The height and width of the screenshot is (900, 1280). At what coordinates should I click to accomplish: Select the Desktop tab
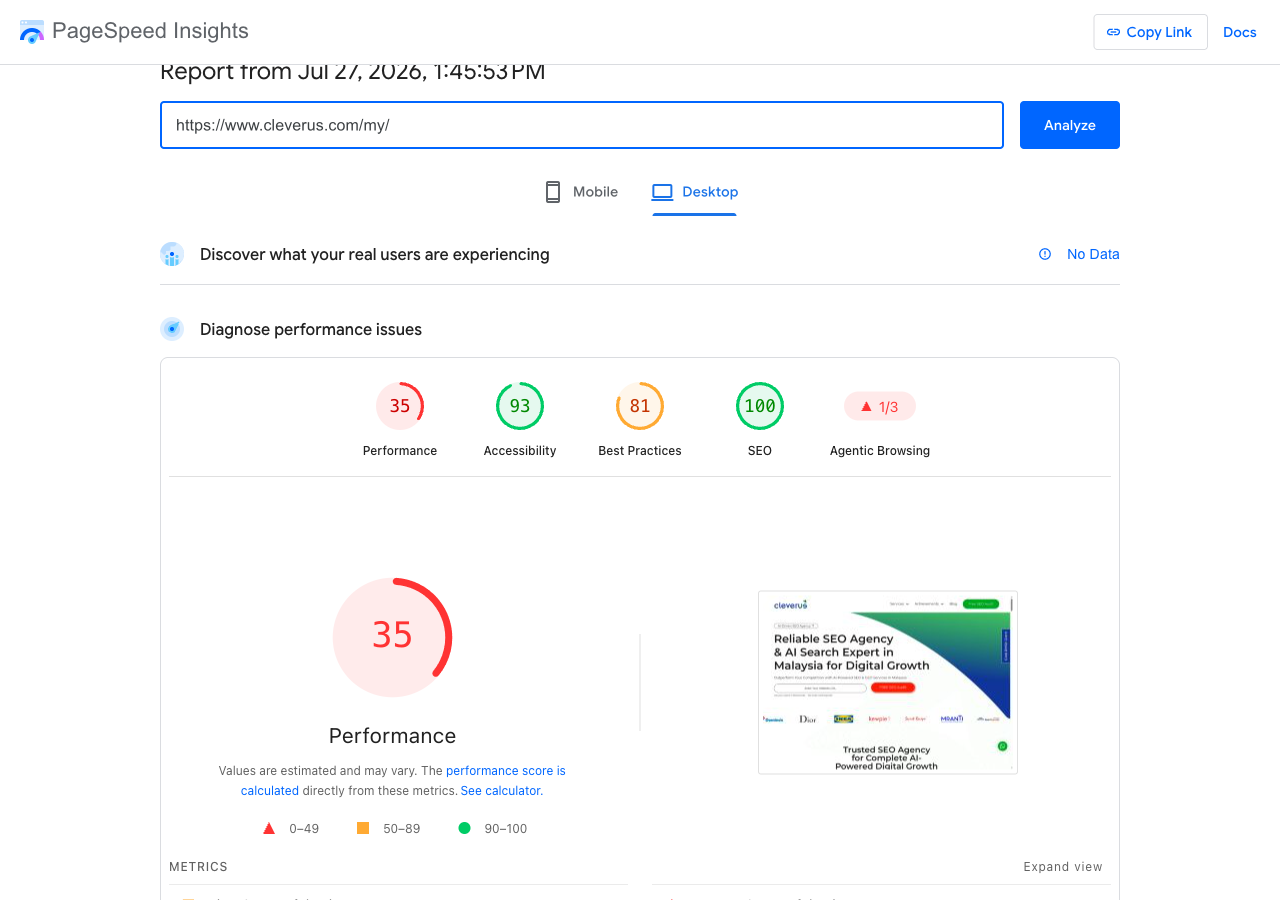695,192
